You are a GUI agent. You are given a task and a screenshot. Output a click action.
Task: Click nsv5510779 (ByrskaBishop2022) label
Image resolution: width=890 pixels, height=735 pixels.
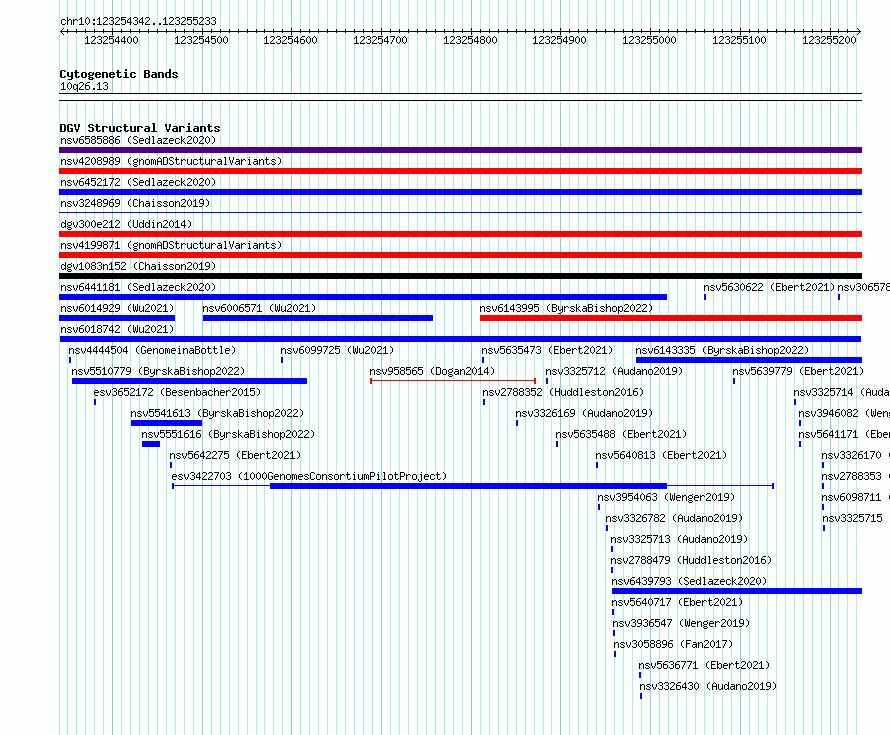click(158, 371)
